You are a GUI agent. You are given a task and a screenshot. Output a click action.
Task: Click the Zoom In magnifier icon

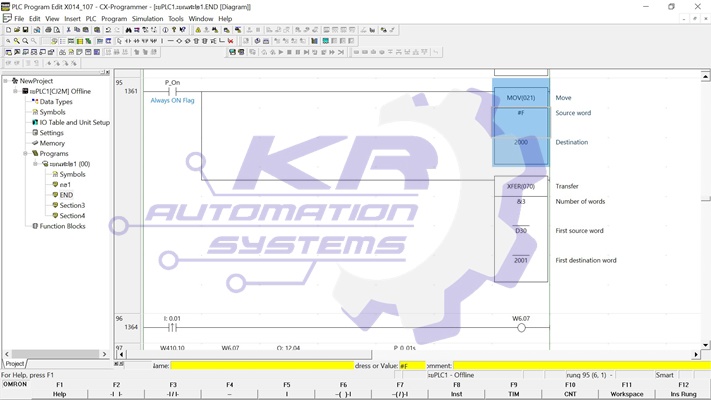17,41
